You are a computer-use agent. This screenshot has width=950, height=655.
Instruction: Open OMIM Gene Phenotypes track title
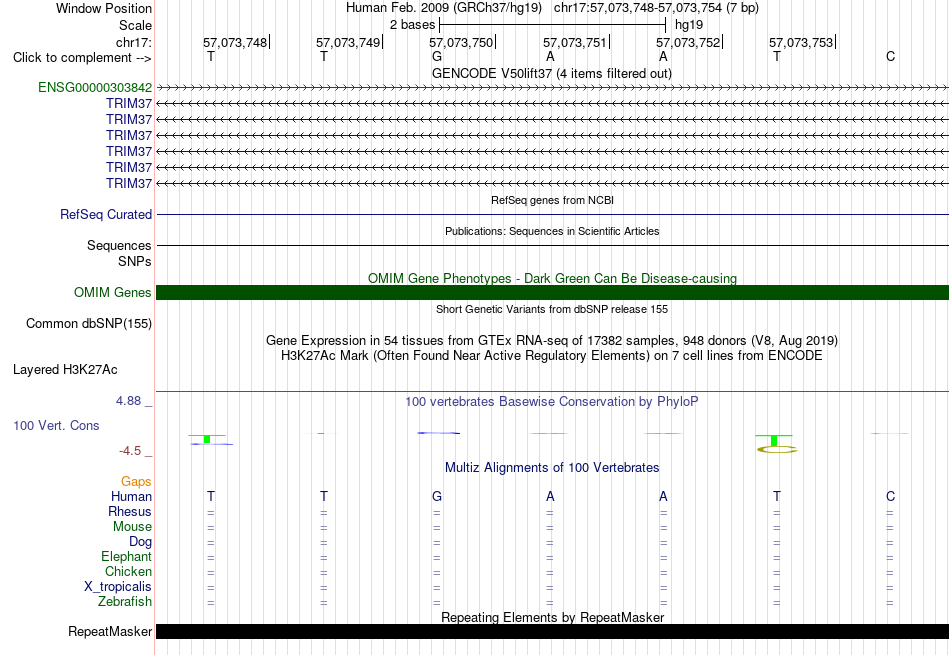point(552,278)
